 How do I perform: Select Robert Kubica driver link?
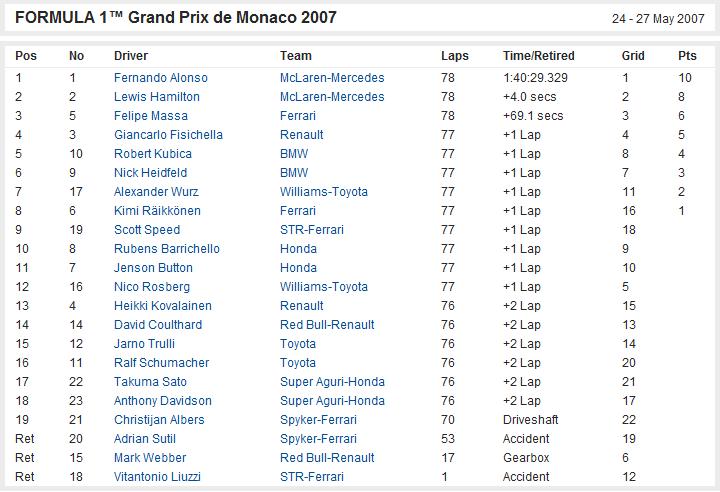pos(152,154)
